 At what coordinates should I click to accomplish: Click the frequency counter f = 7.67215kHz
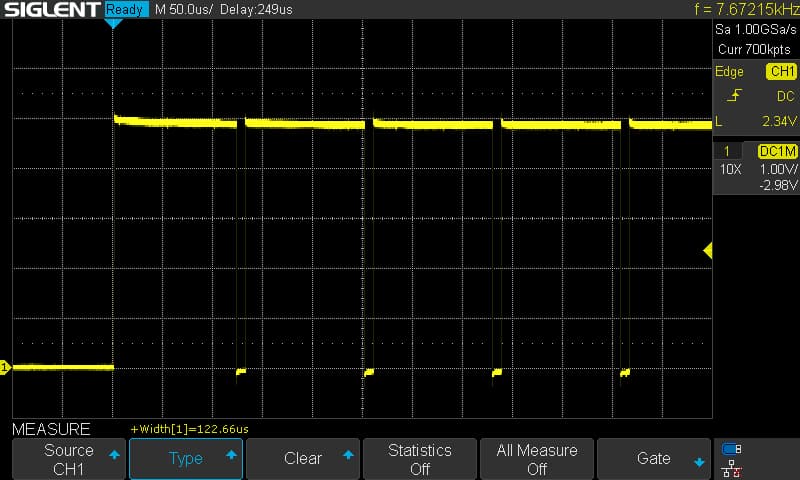tap(746, 9)
